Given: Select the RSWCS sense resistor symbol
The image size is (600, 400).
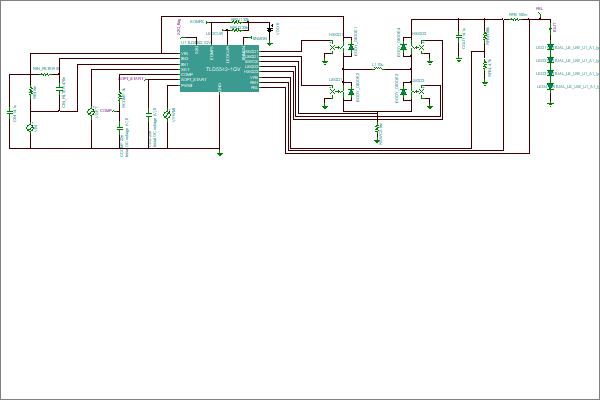Looking at the screenshot, I should pyautogui.click(x=377, y=128).
